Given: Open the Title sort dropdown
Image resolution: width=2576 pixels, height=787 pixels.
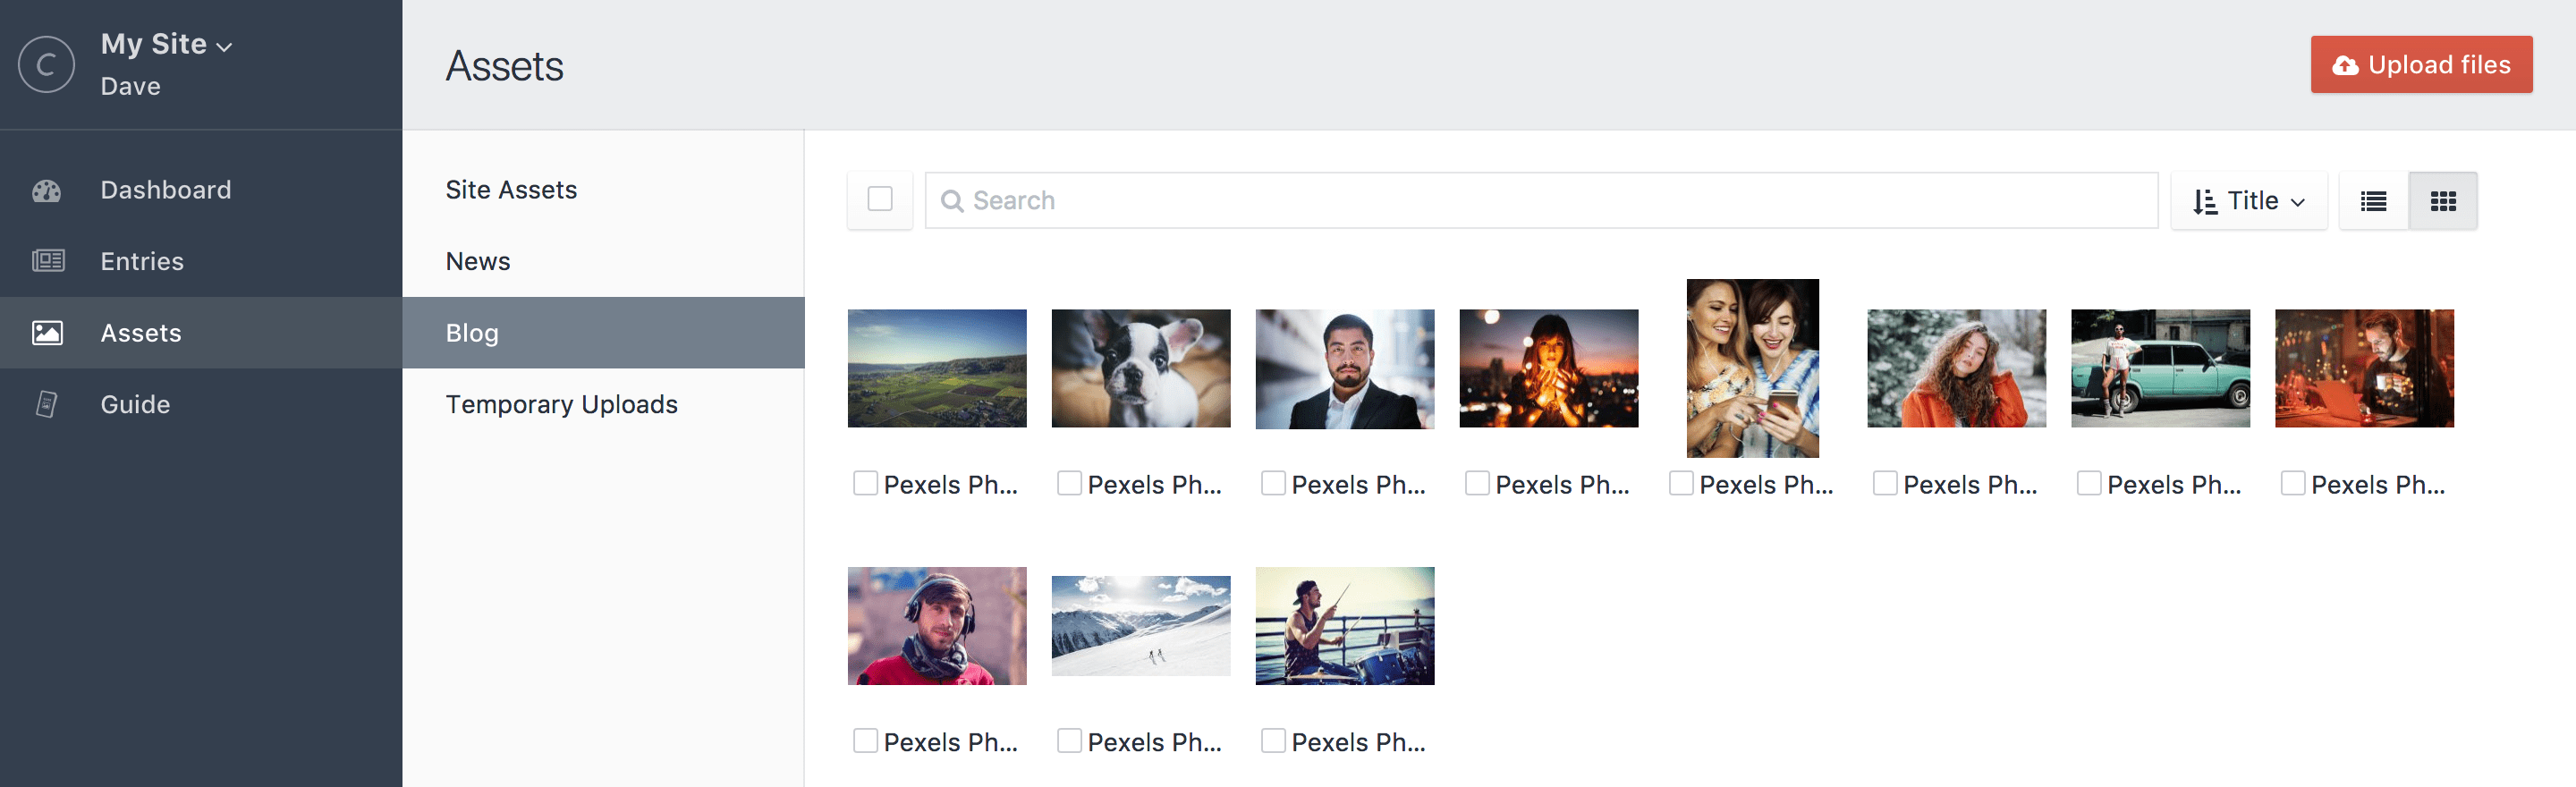Looking at the screenshot, I should [x=2248, y=201].
